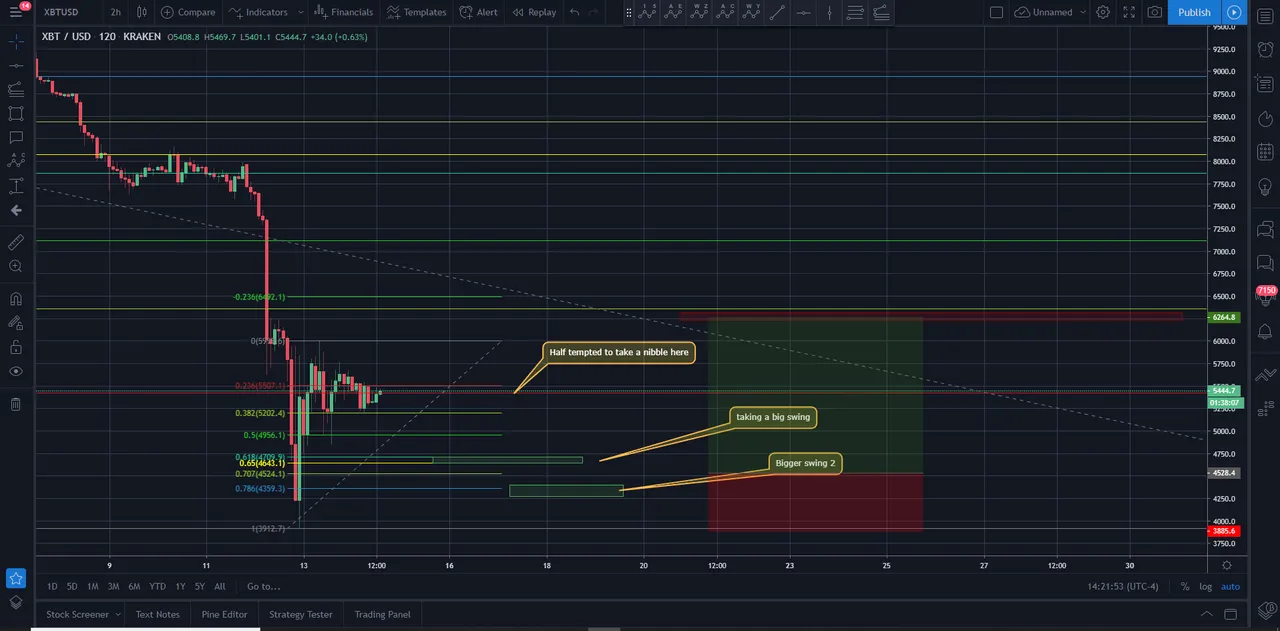Select Horizontal Line tool in favorites bar
Image resolution: width=1280 pixels, height=631 pixels.
[803, 12]
